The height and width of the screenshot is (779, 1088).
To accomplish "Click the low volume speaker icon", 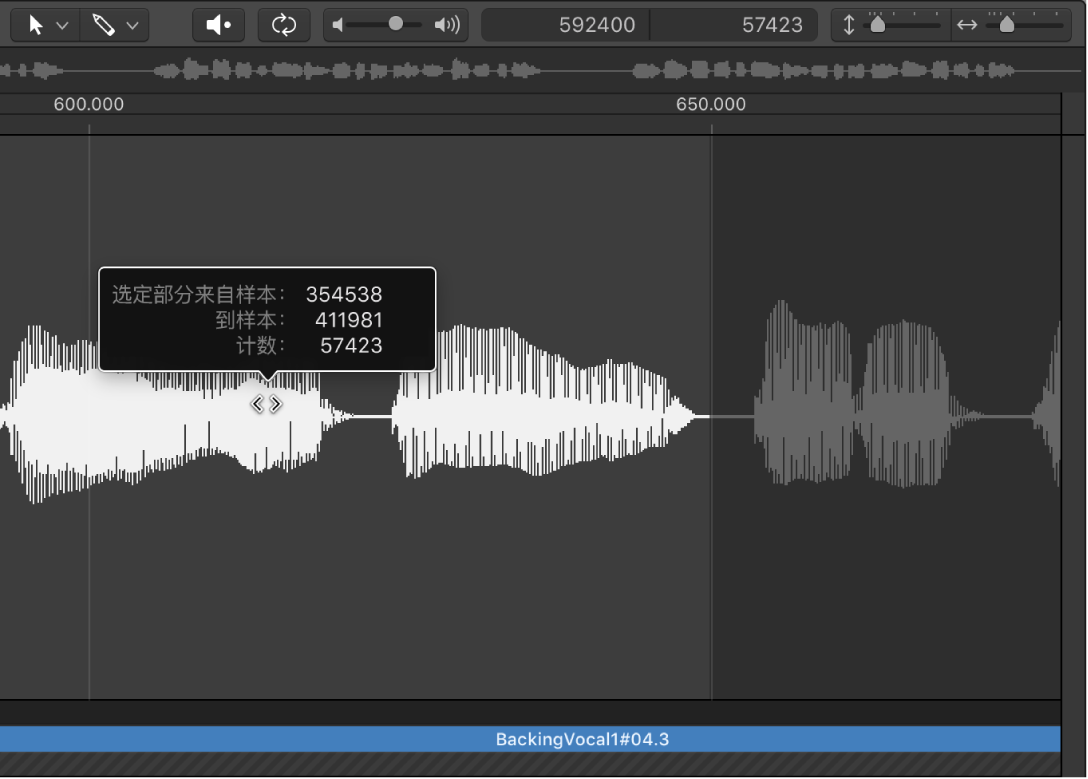I will coord(338,25).
